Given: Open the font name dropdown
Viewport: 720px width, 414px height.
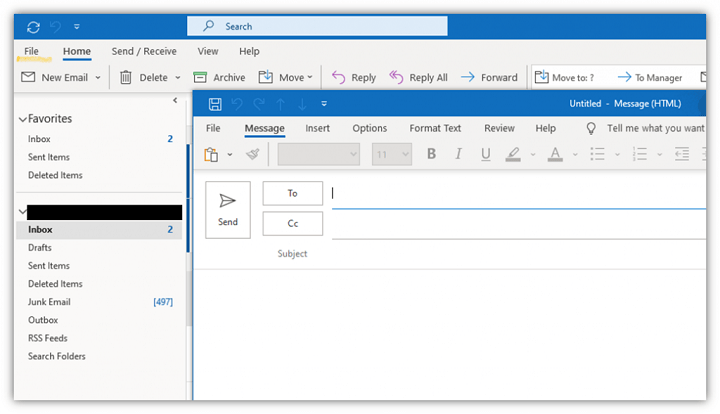Looking at the screenshot, I should tap(353, 154).
